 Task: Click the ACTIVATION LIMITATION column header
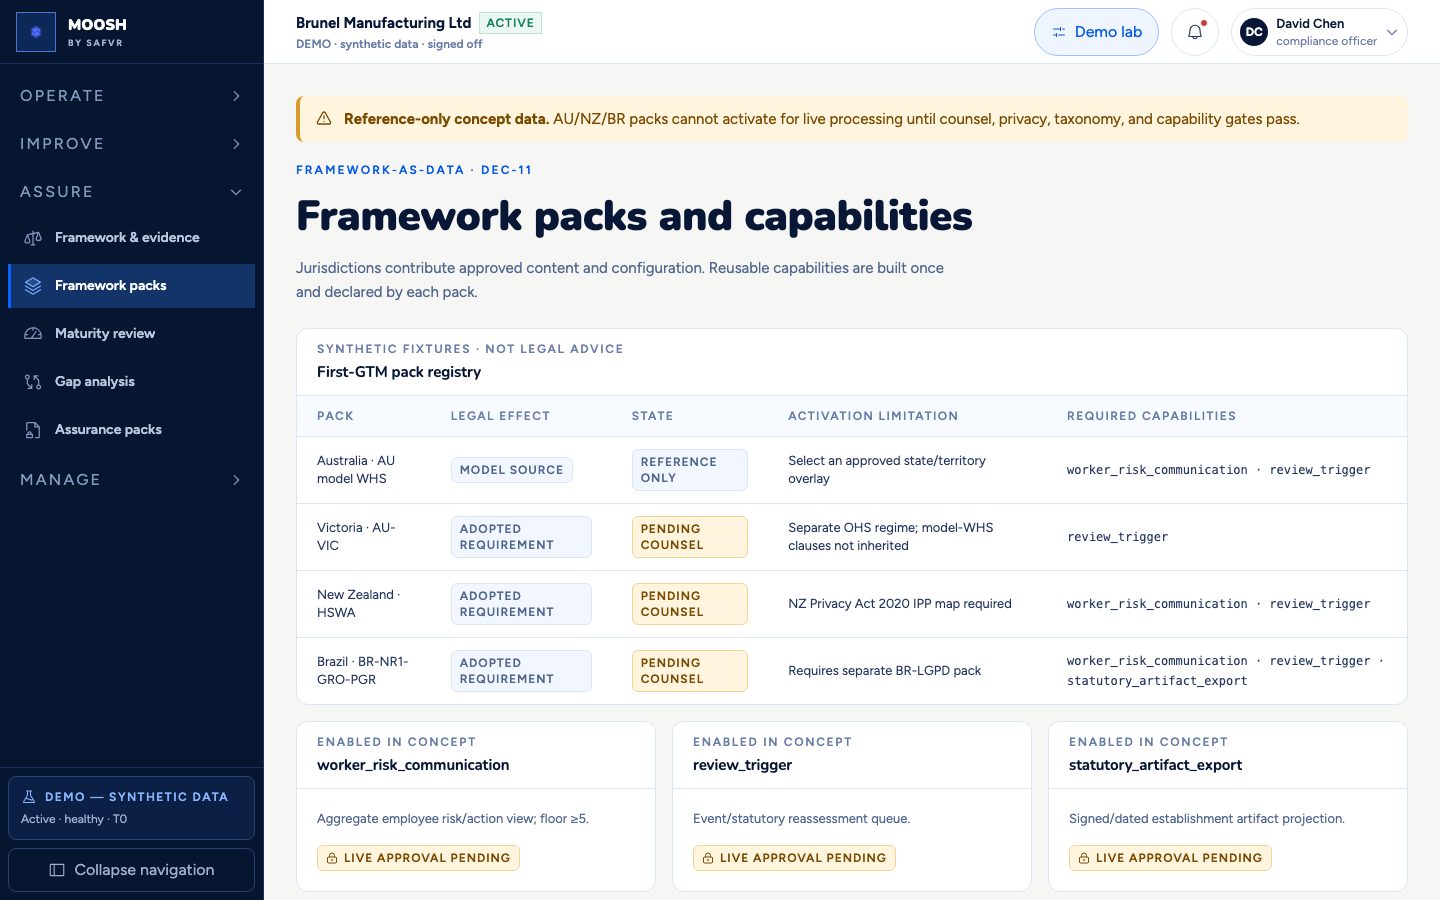tap(873, 416)
